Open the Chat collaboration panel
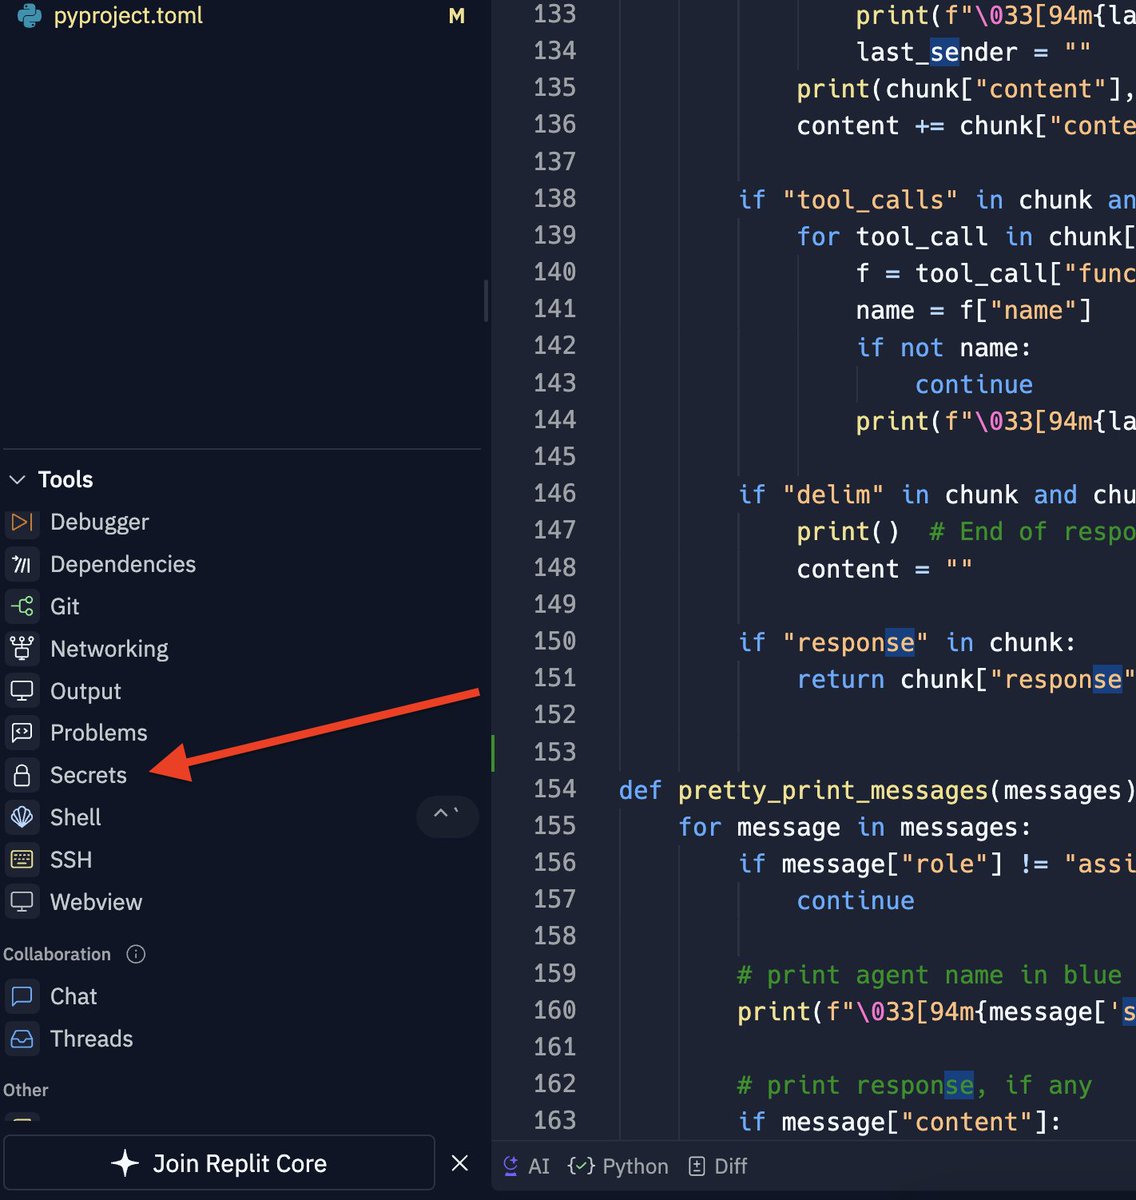1136x1200 pixels. point(73,996)
